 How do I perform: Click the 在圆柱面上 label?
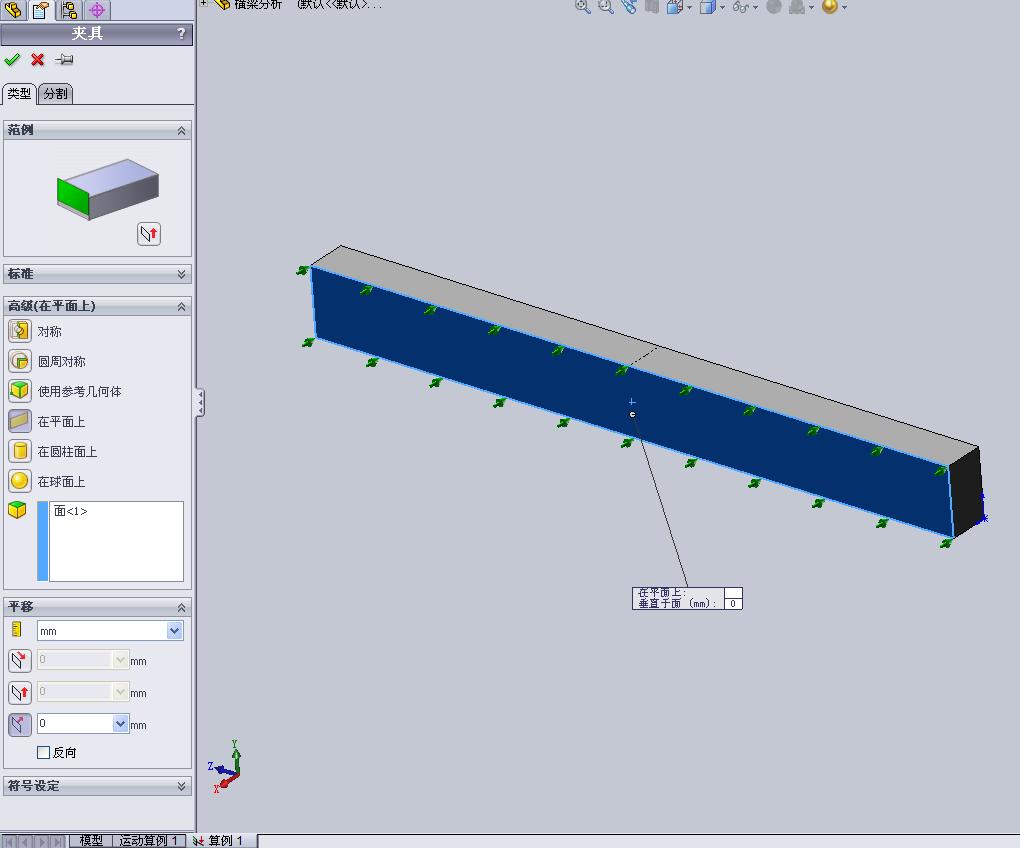(x=67, y=452)
